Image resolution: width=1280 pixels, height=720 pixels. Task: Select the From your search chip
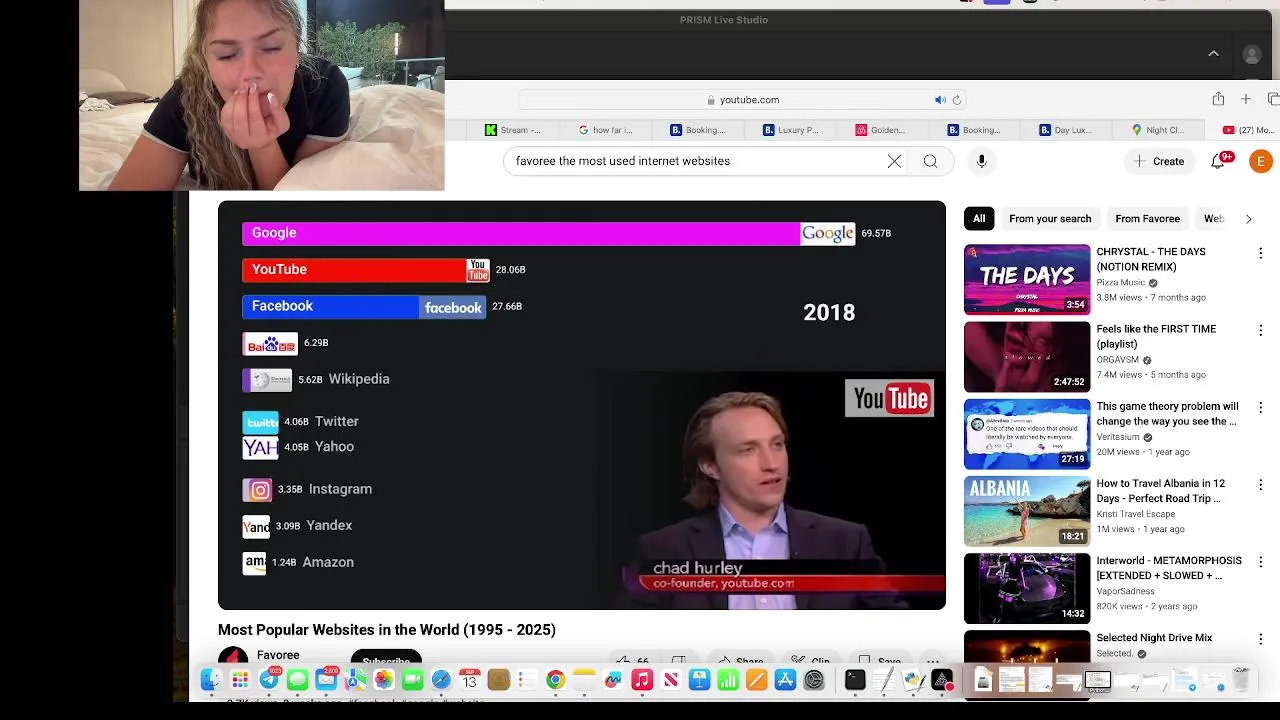[1050, 219]
